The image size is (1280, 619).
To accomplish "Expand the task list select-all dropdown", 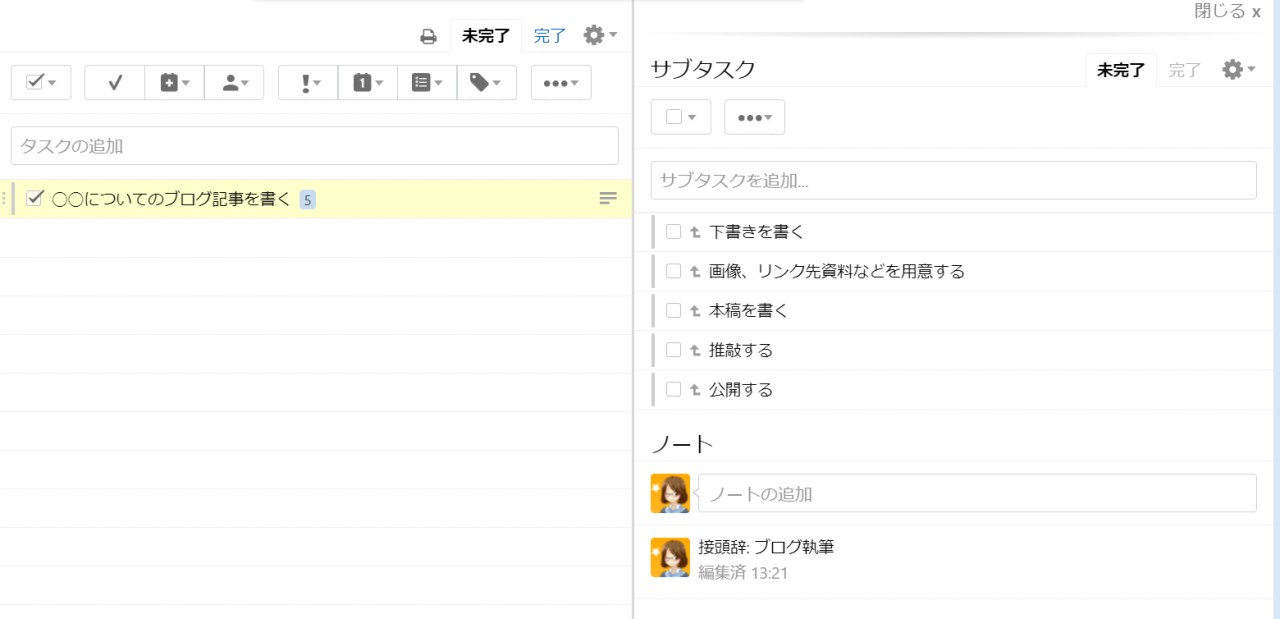I will click(41, 83).
